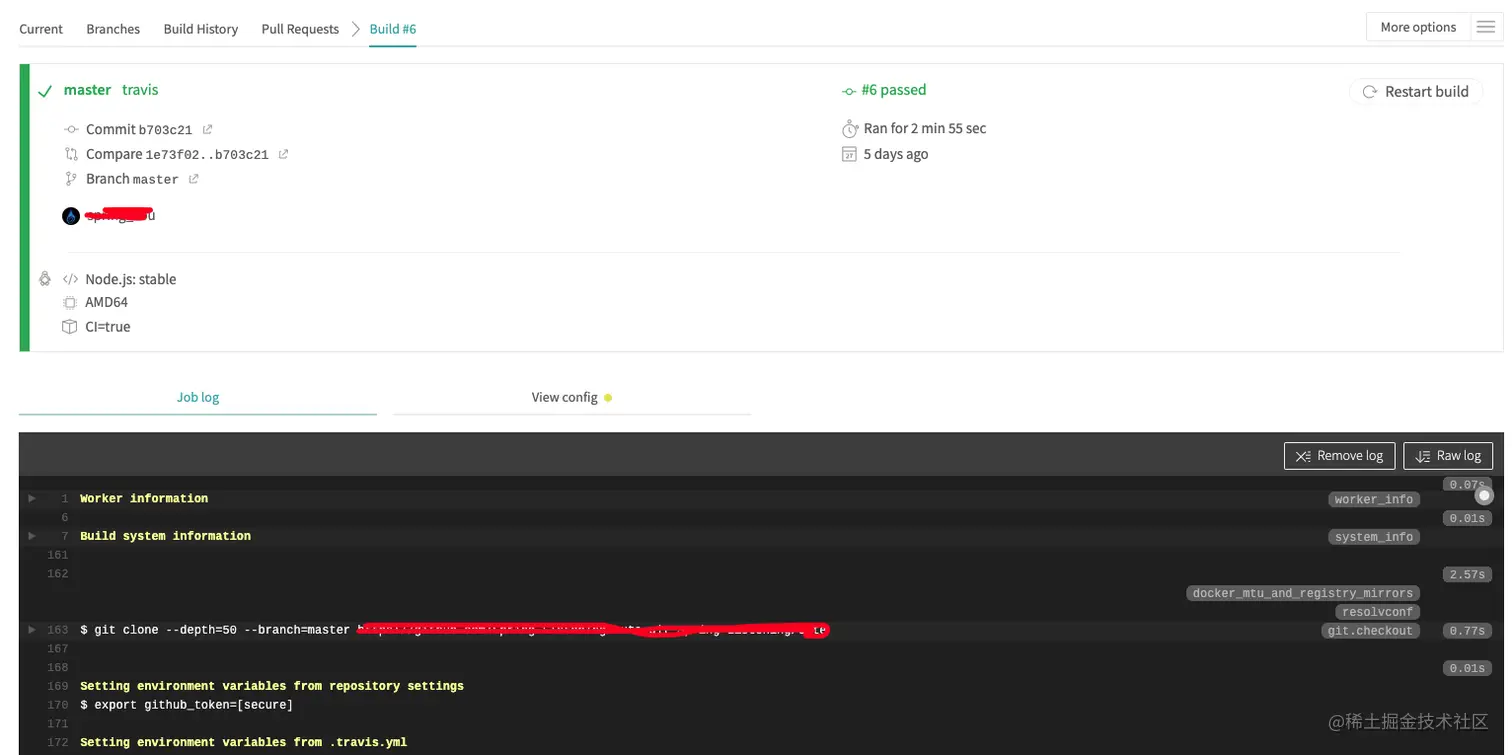
Task: Click the box icon beside CI=true
Action: (70, 327)
